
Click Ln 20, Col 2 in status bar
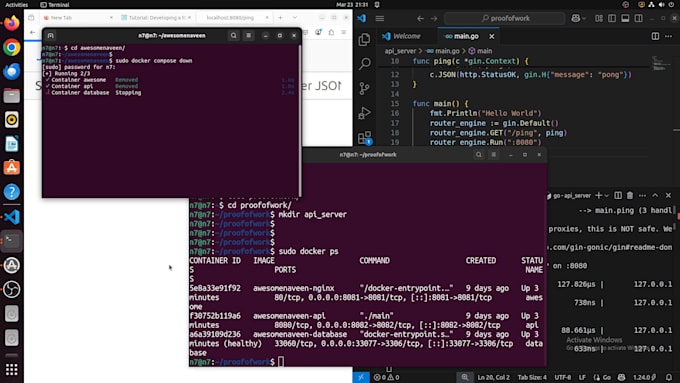click(x=494, y=377)
